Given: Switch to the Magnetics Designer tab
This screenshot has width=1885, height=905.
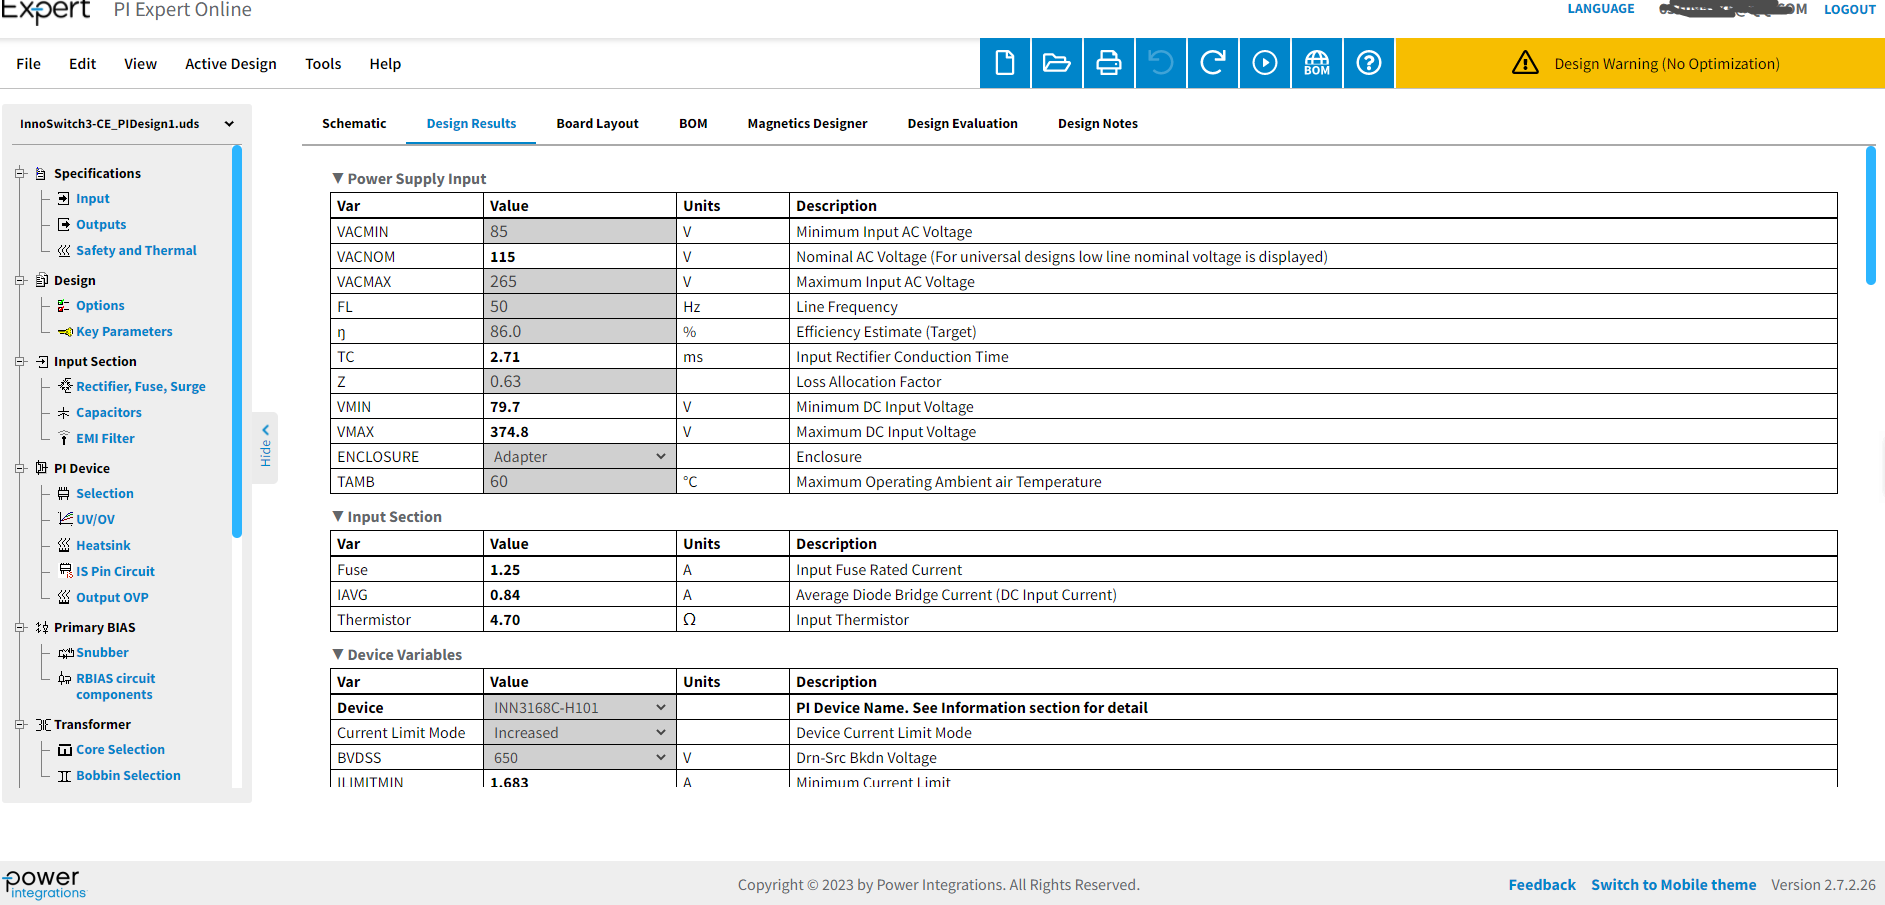Looking at the screenshot, I should (807, 123).
